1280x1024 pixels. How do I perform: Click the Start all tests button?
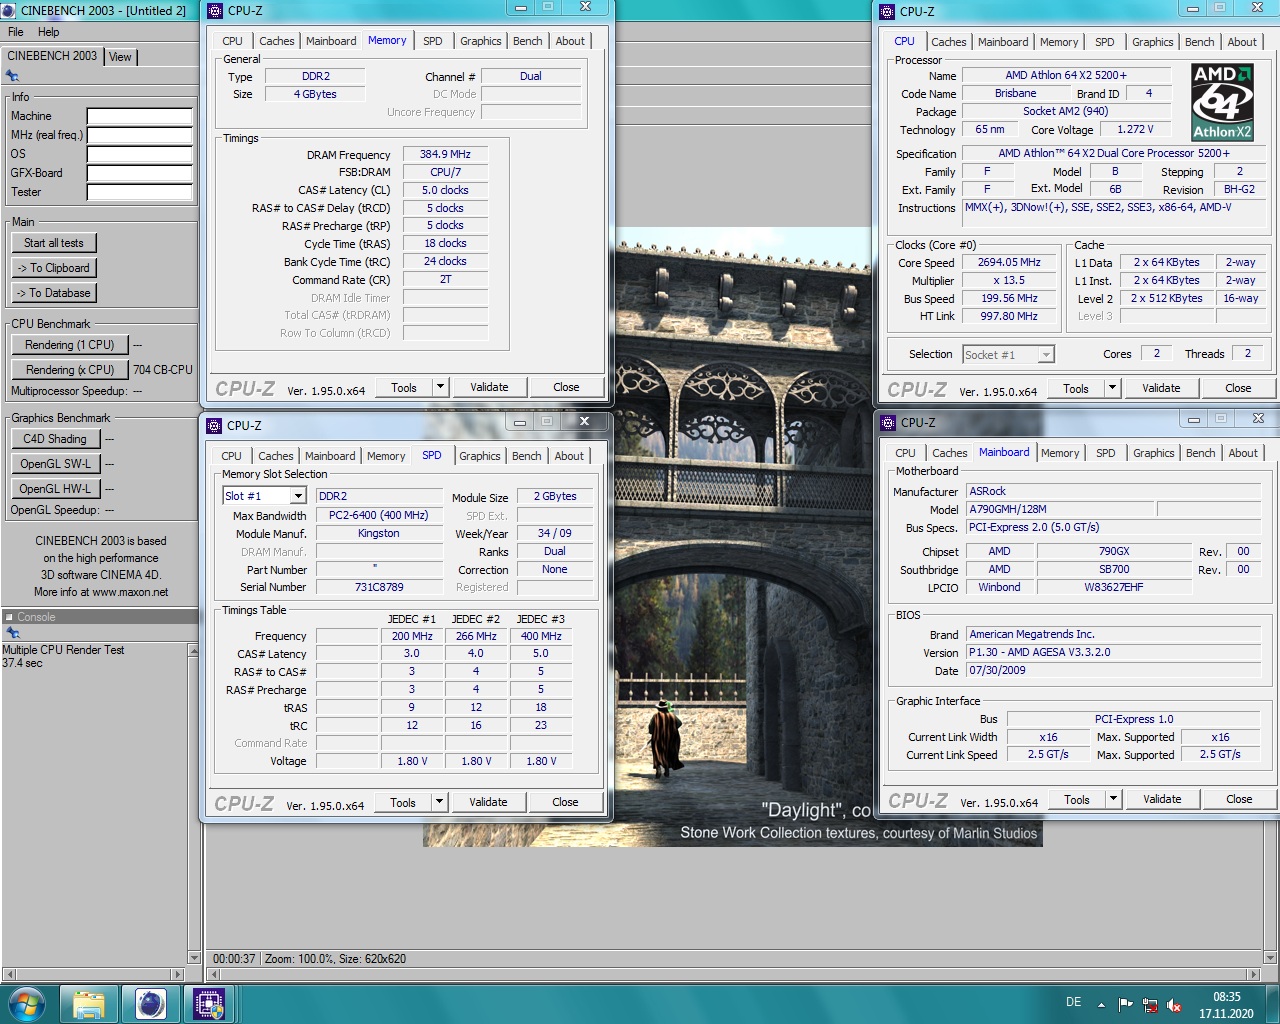point(54,243)
